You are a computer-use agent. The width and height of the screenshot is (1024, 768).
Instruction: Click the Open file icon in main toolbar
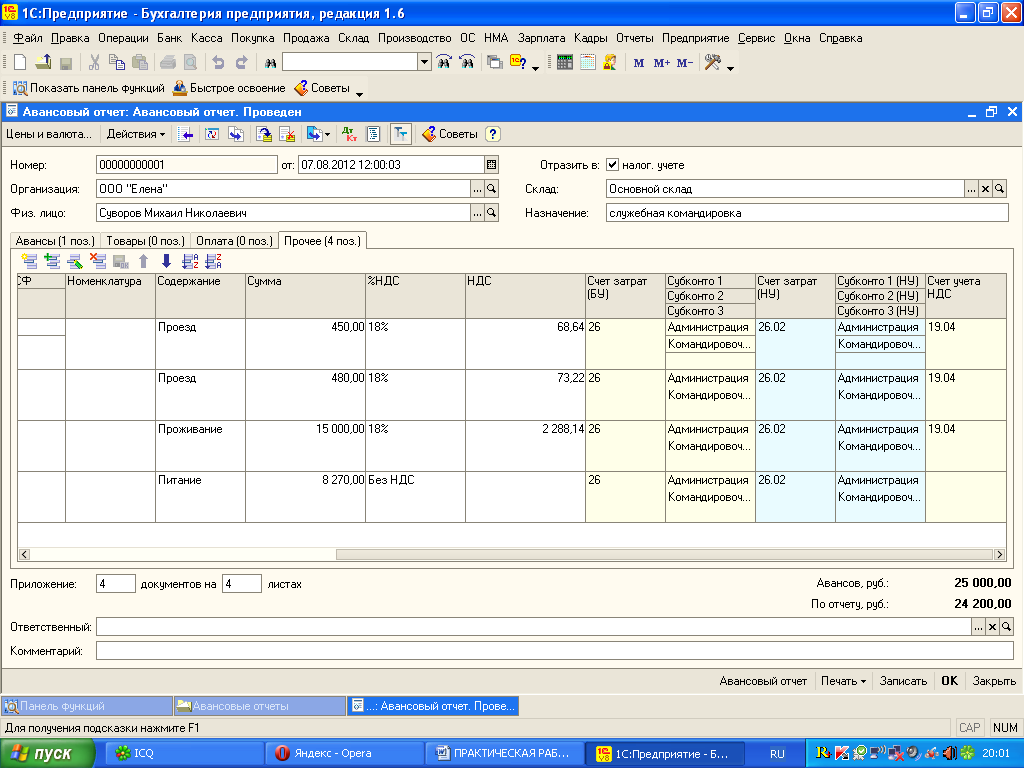coord(43,63)
